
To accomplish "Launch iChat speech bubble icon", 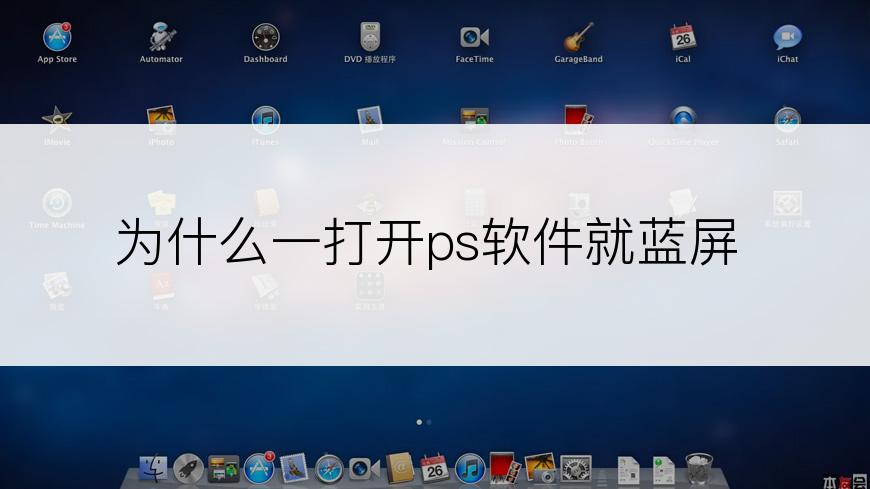I will pyautogui.click(x=787, y=38).
